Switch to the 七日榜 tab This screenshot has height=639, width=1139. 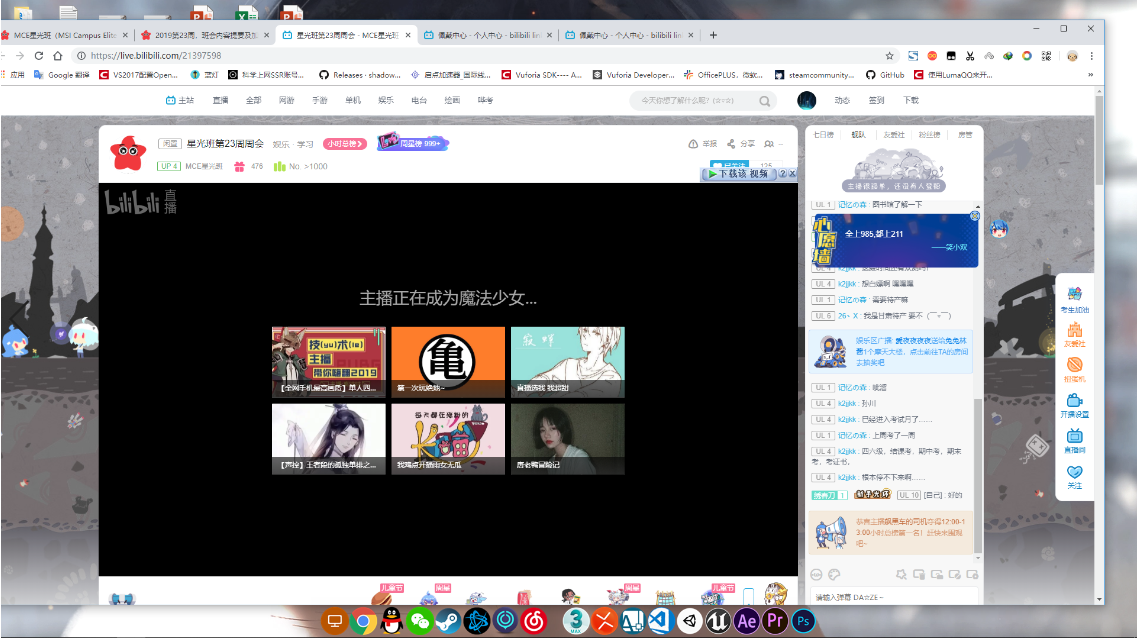[823, 135]
